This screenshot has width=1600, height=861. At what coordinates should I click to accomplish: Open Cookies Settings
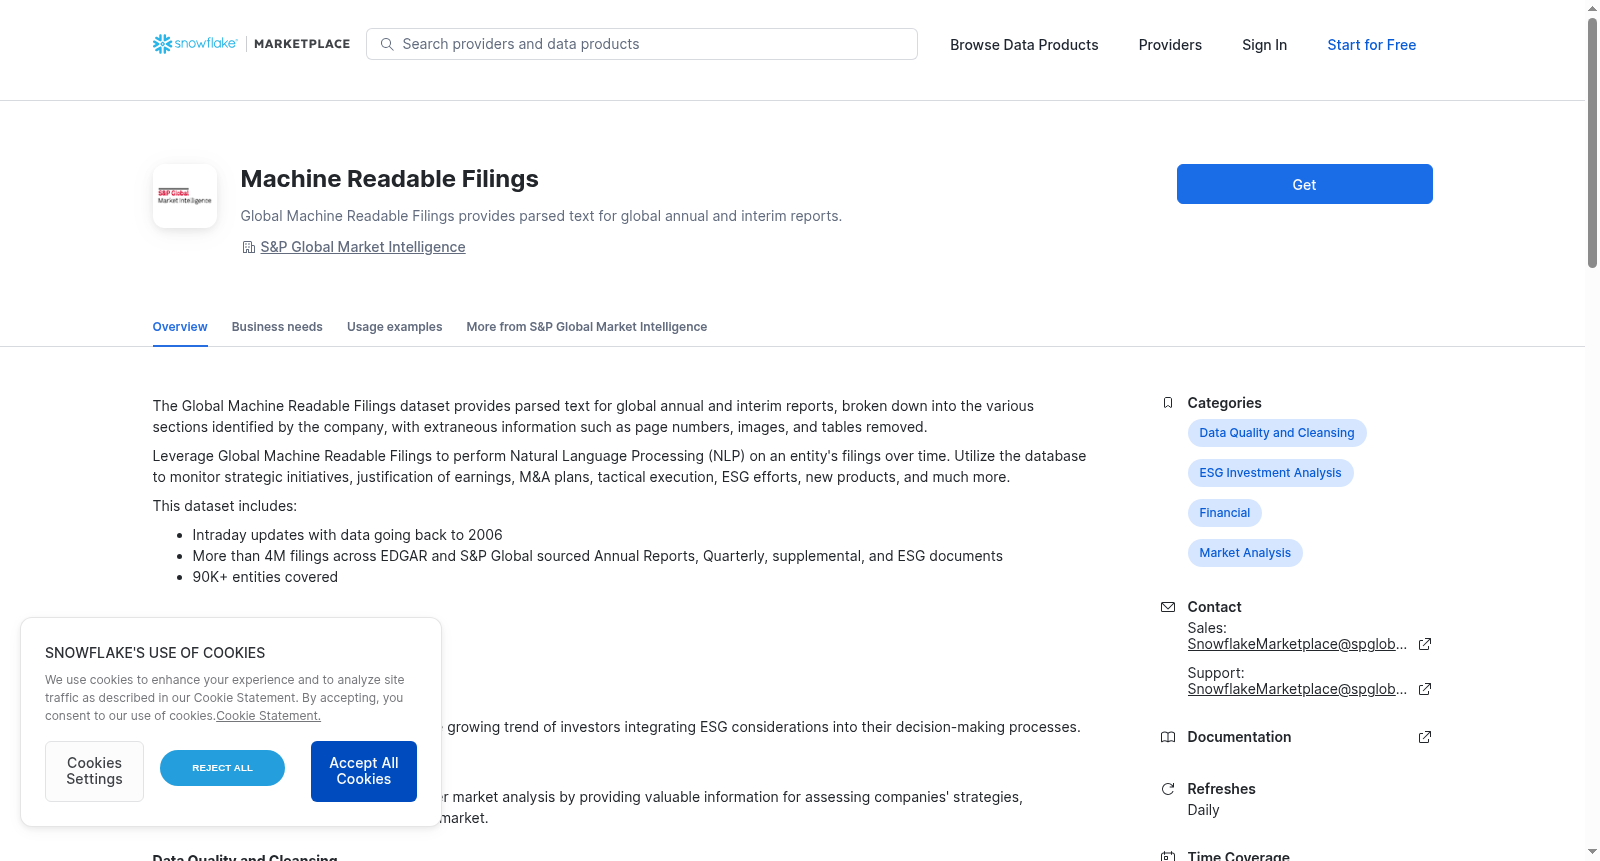click(94, 771)
